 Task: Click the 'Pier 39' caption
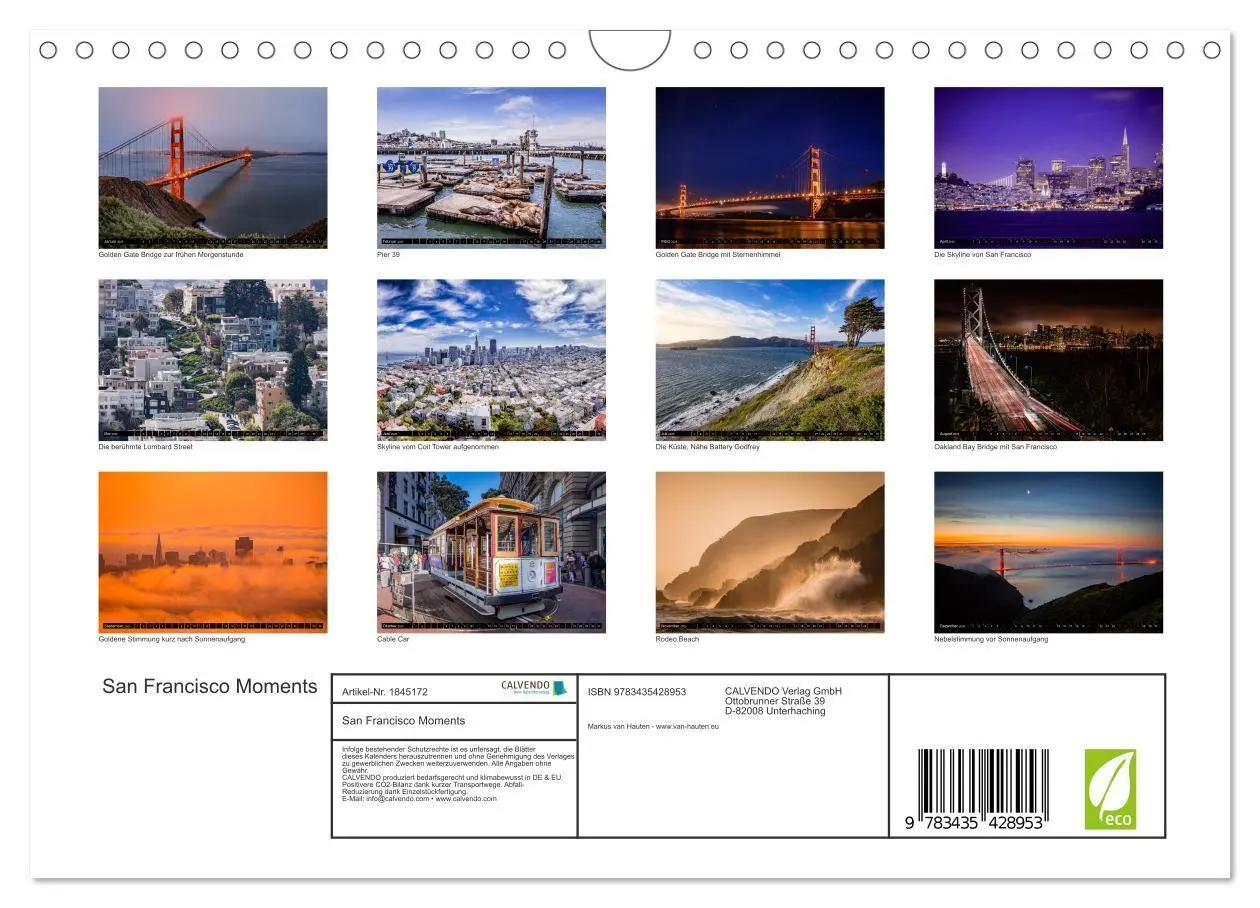pos(388,255)
